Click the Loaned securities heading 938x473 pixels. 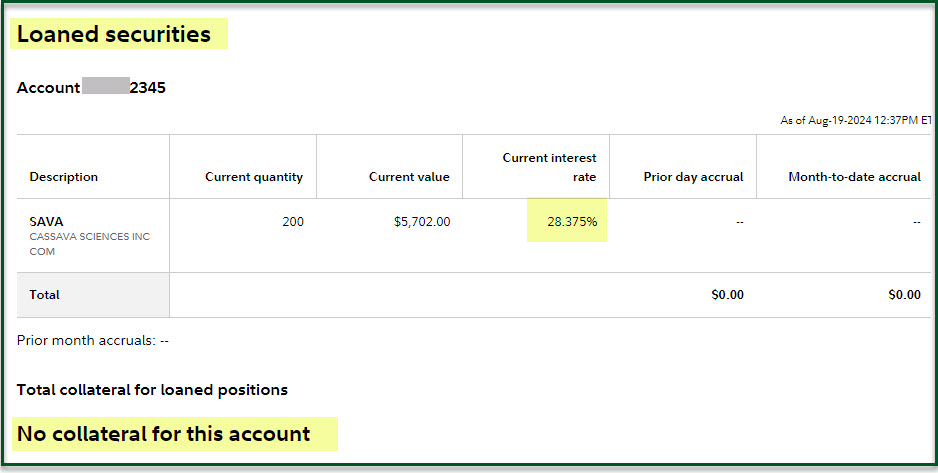click(114, 34)
